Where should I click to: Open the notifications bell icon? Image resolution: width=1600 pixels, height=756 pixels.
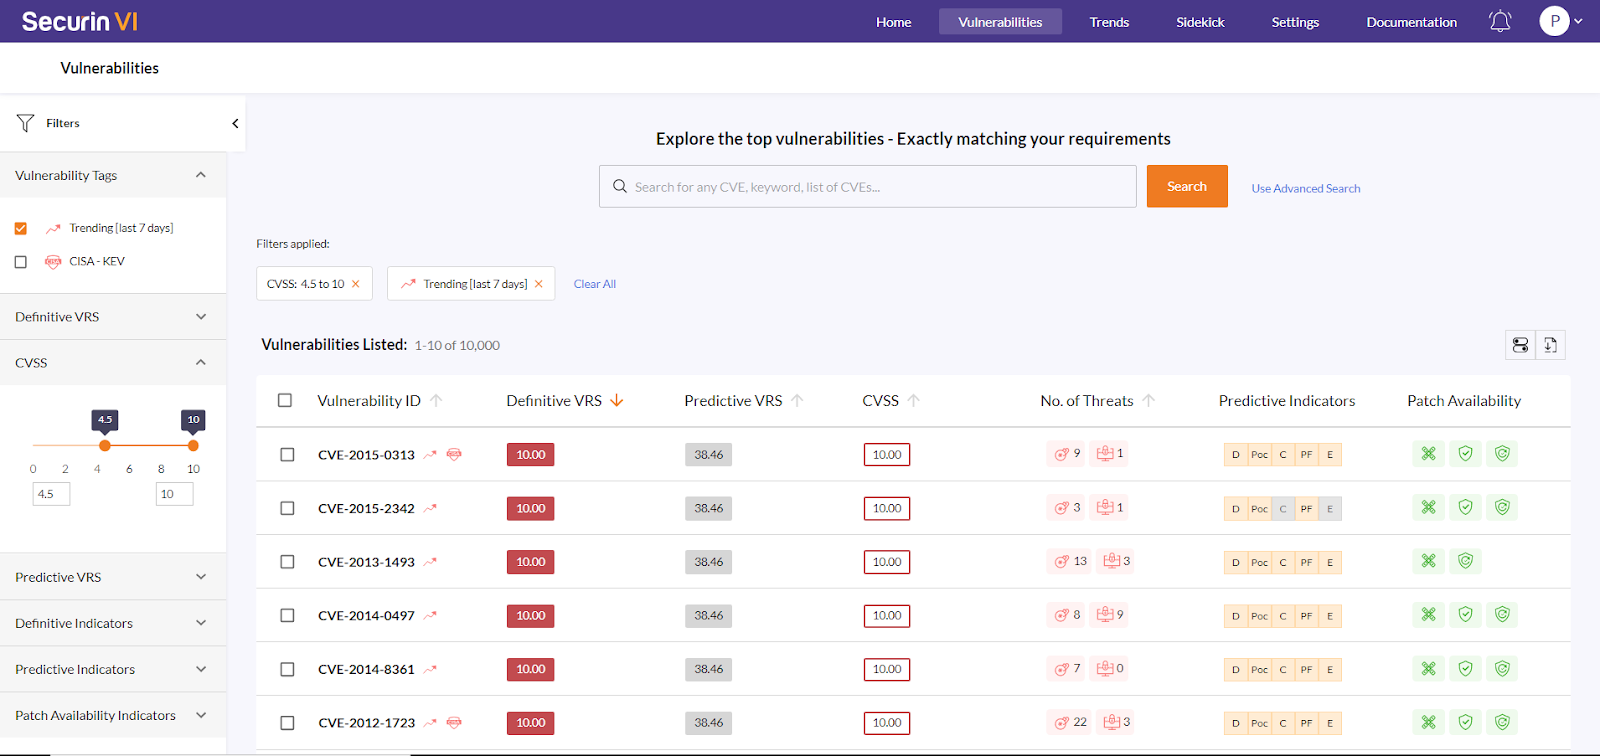click(1500, 21)
